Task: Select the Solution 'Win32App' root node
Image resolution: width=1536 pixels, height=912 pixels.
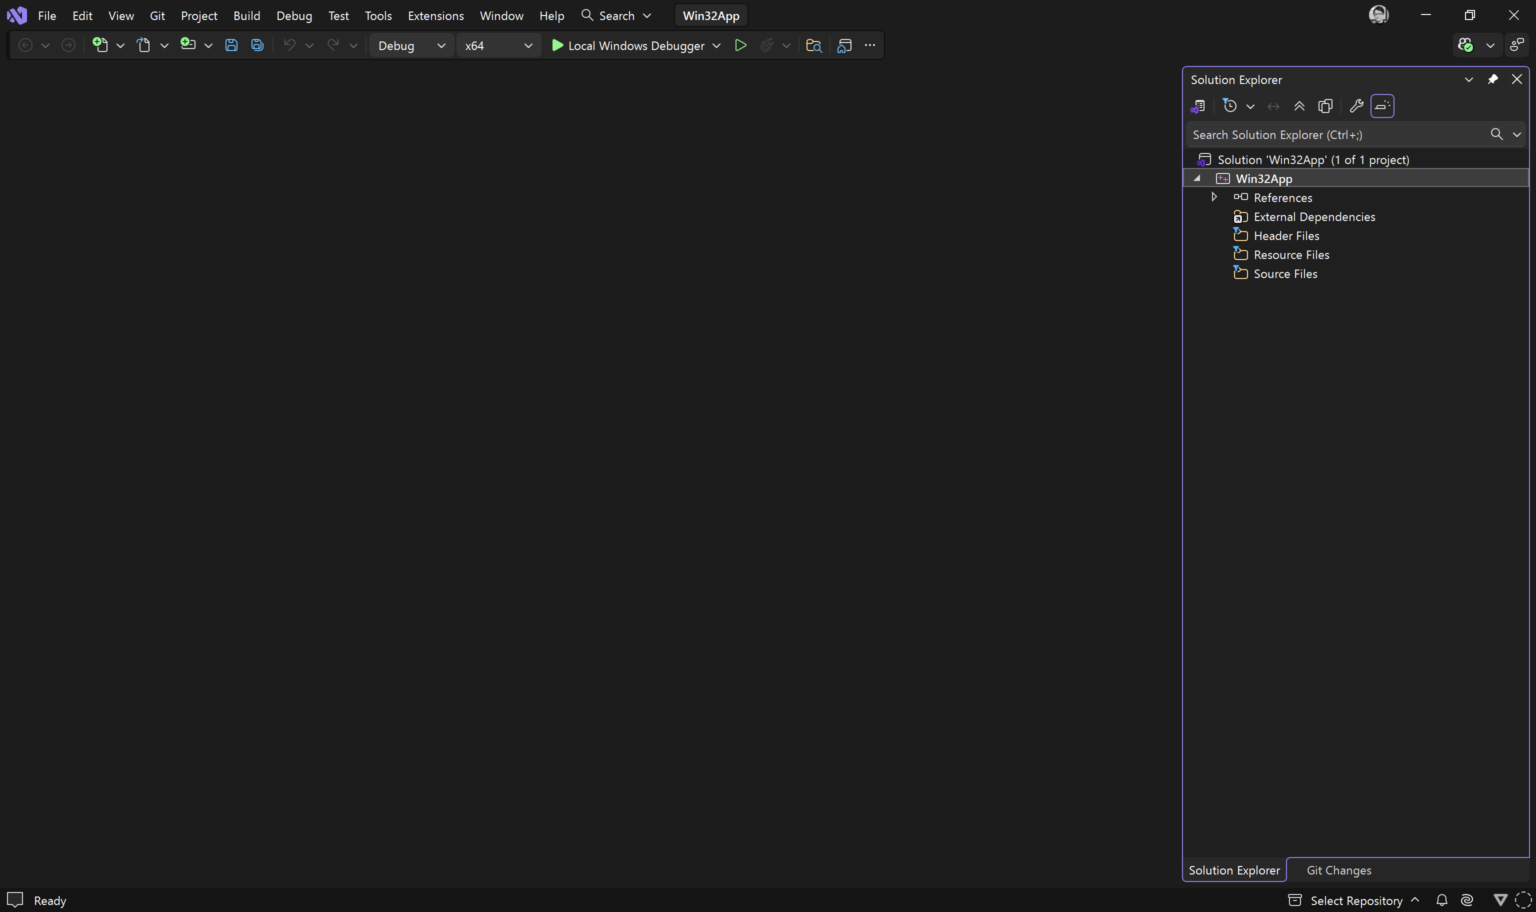Action: pos(1303,159)
